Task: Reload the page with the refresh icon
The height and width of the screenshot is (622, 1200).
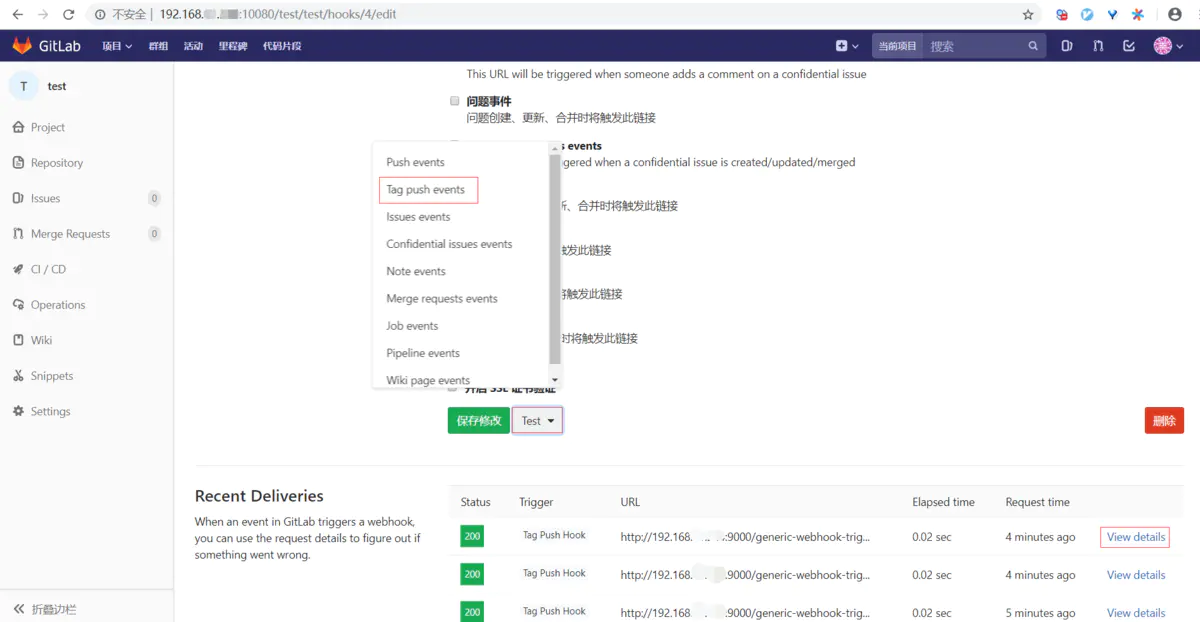Action: (x=68, y=15)
